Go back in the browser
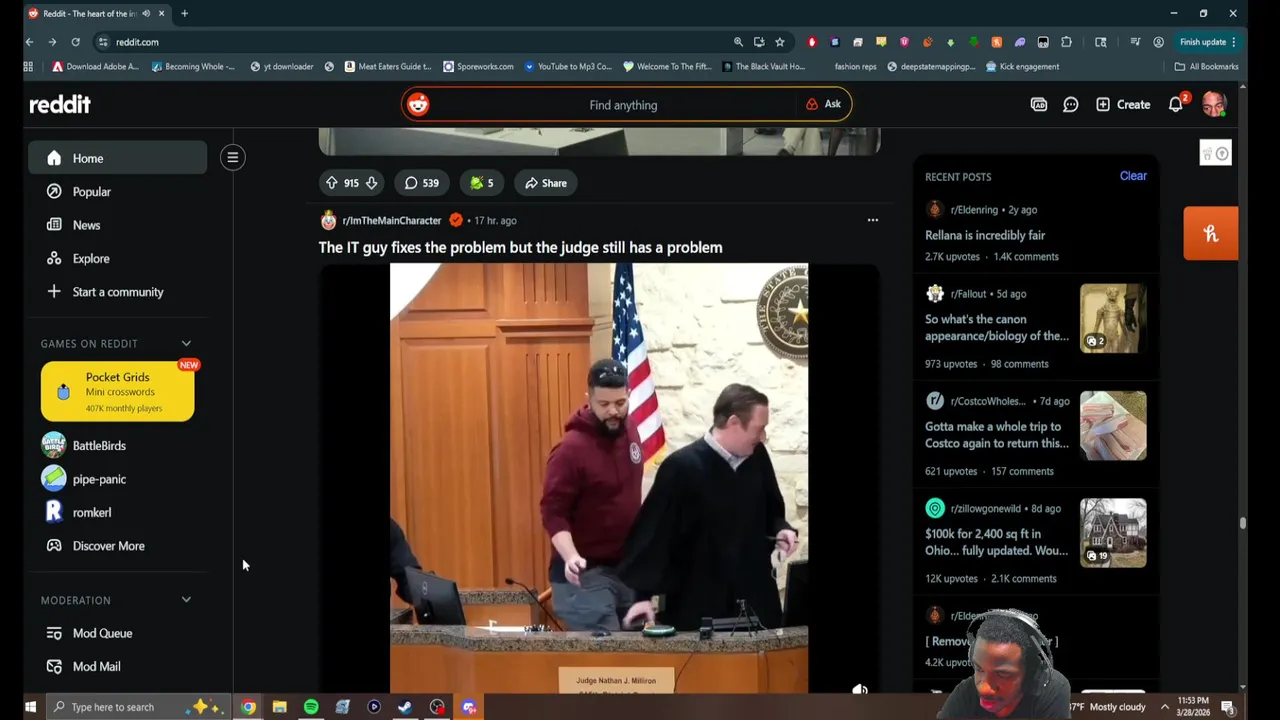The image size is (1280, 720). [30, 42]
